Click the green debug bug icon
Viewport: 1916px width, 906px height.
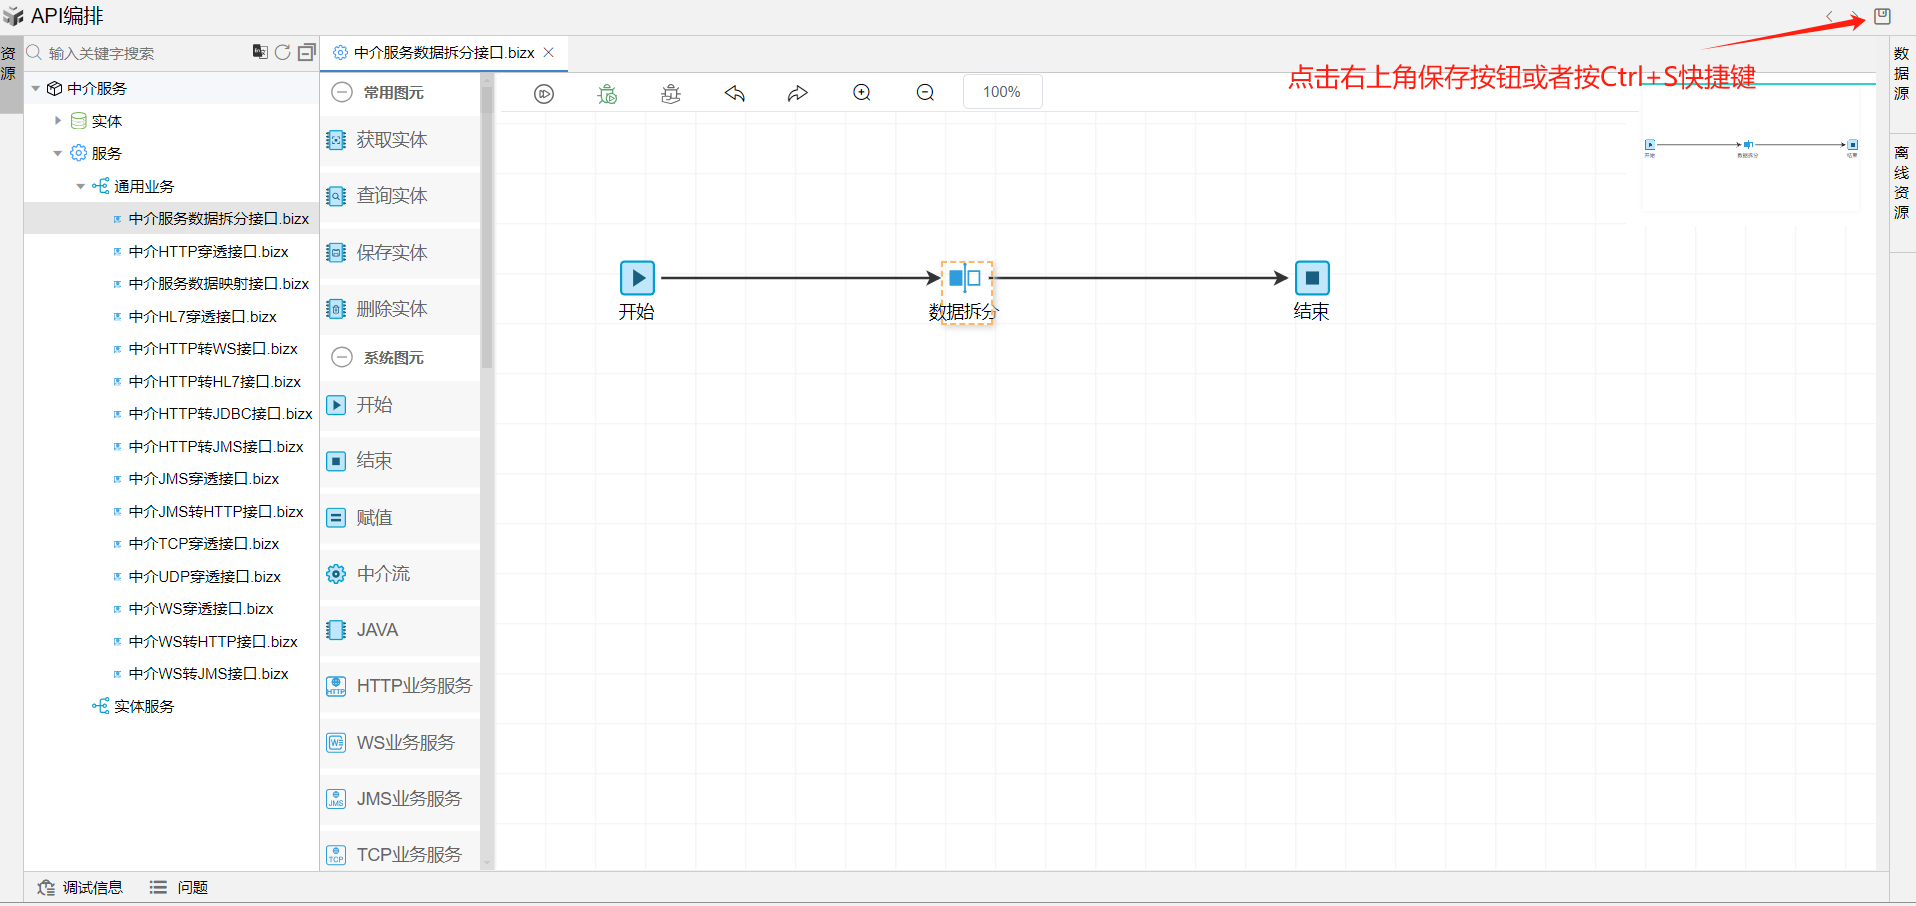(607, 93)
